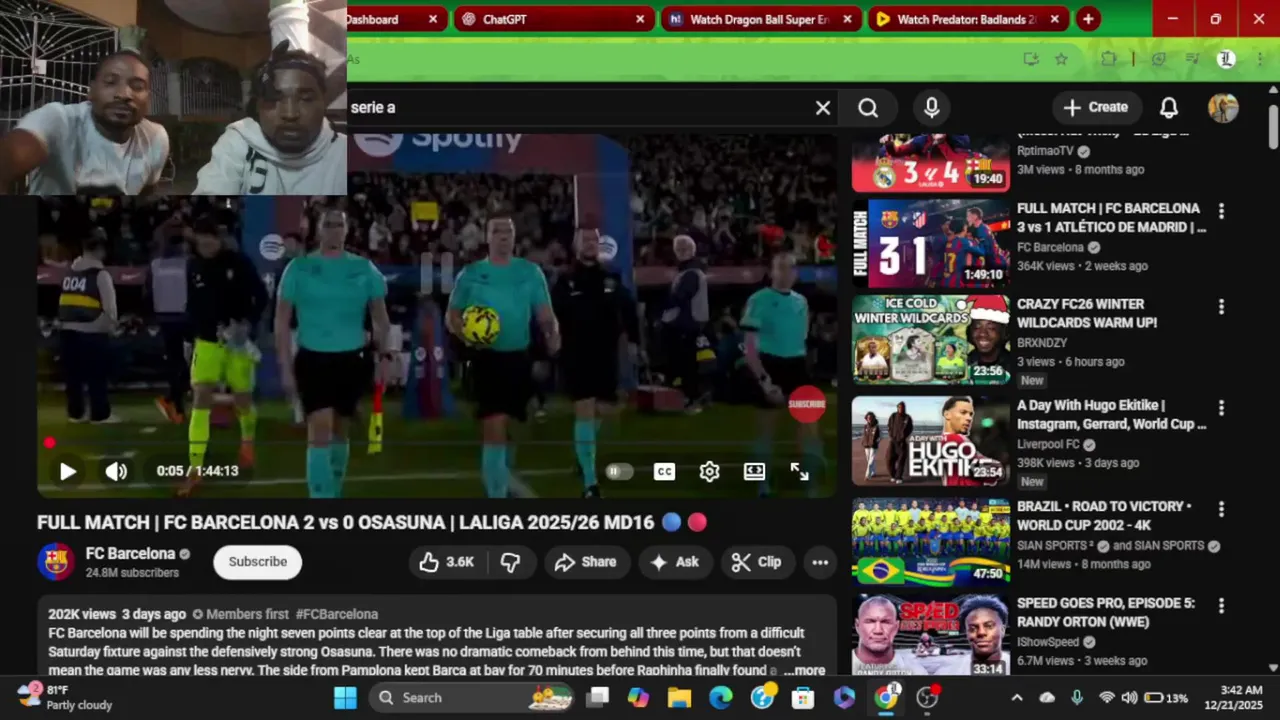Open the Chrome profile icon
Viewport: 1280px width, 720px height.
click(x=1226, y=59)
